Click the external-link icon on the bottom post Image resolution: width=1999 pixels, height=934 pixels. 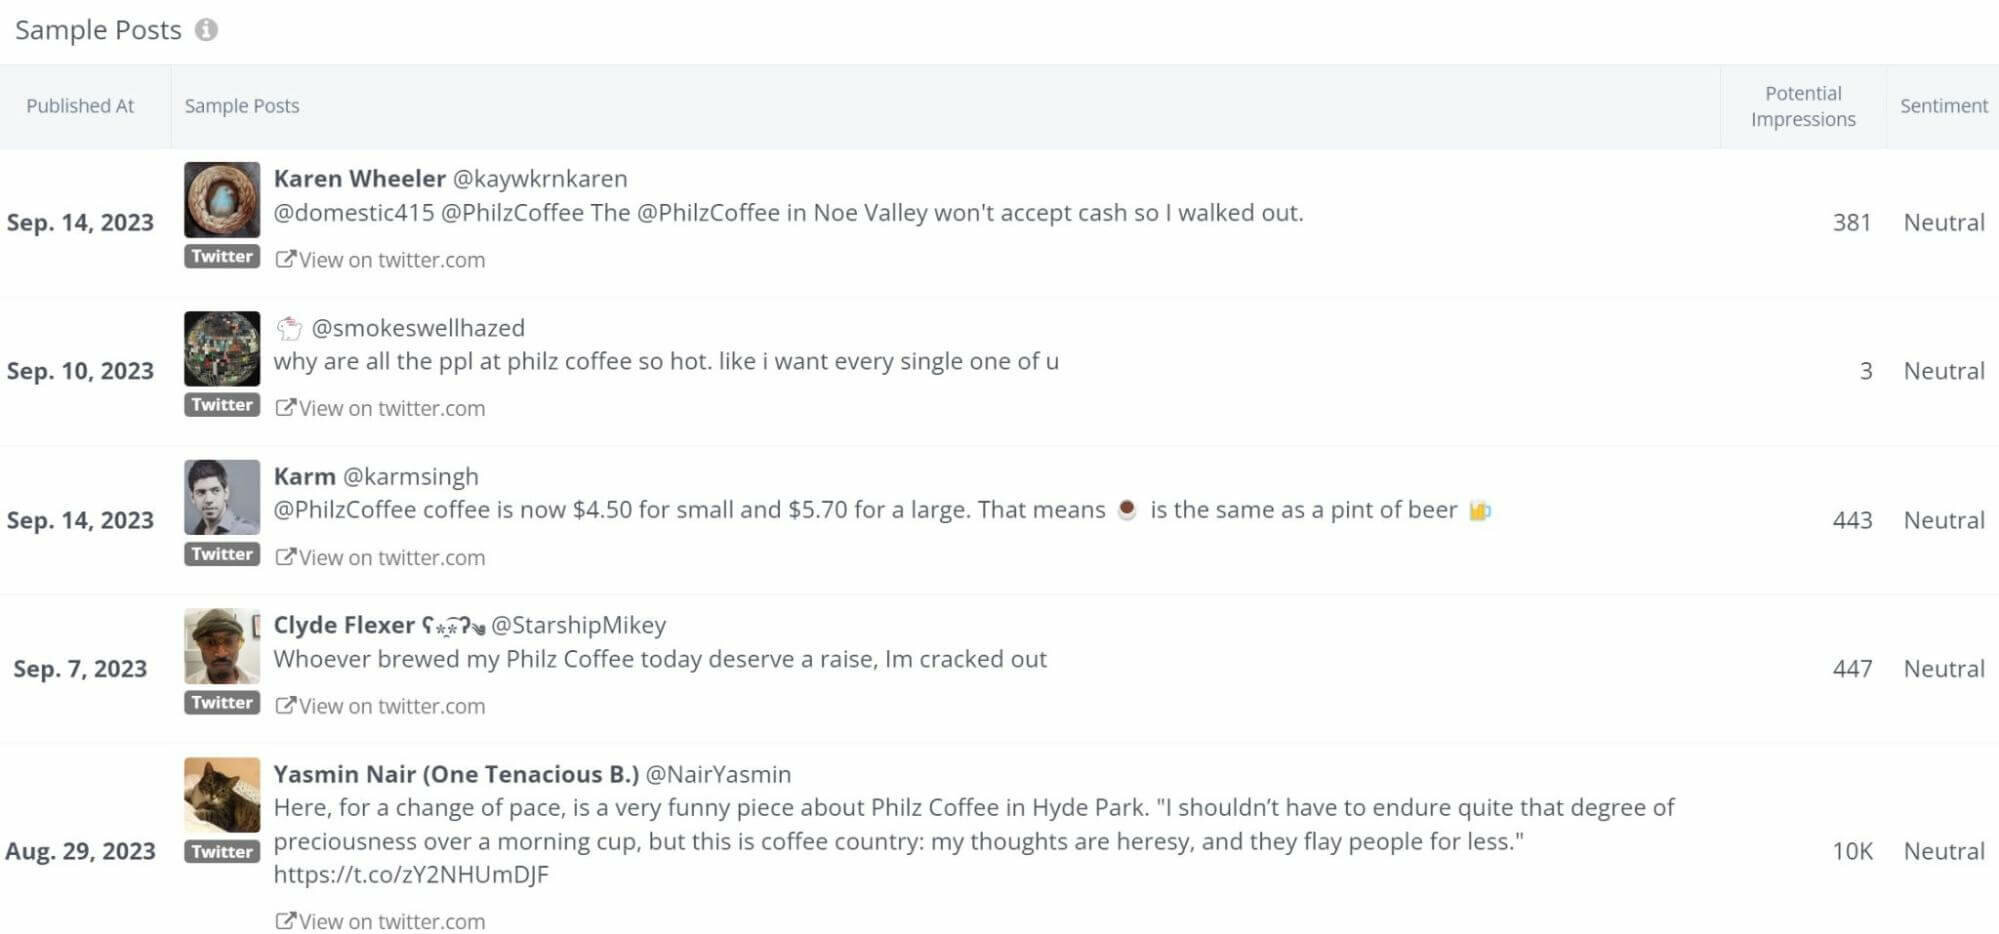(286, 919)
